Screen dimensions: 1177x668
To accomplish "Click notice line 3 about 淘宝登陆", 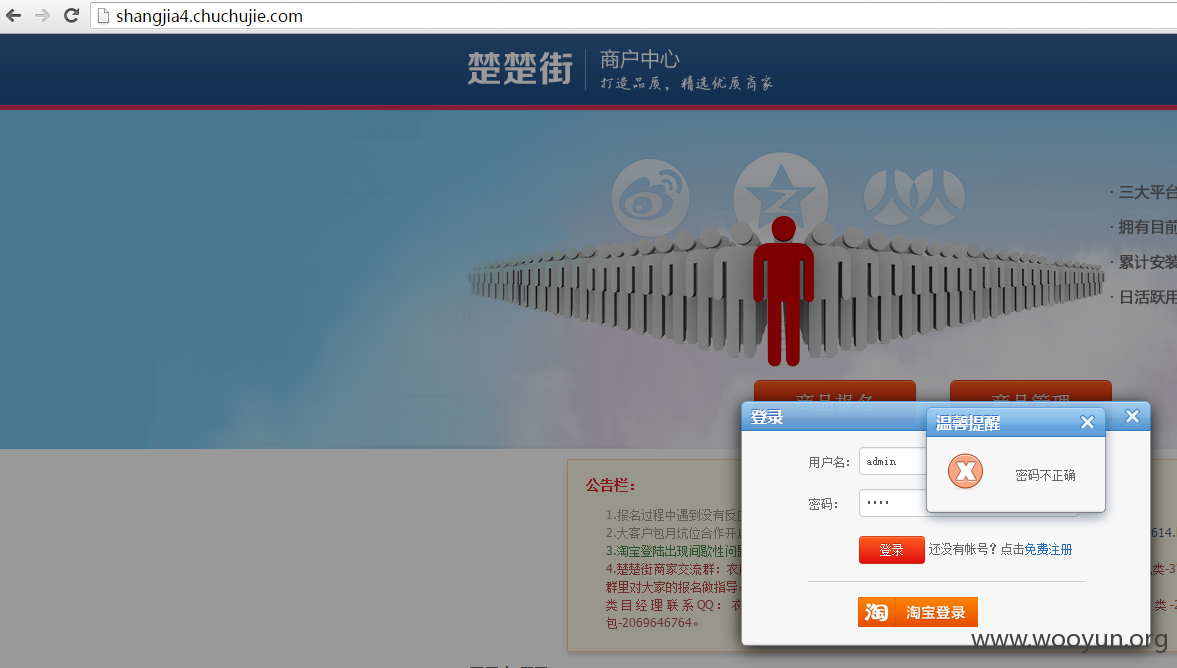I will tap(674, 551).
